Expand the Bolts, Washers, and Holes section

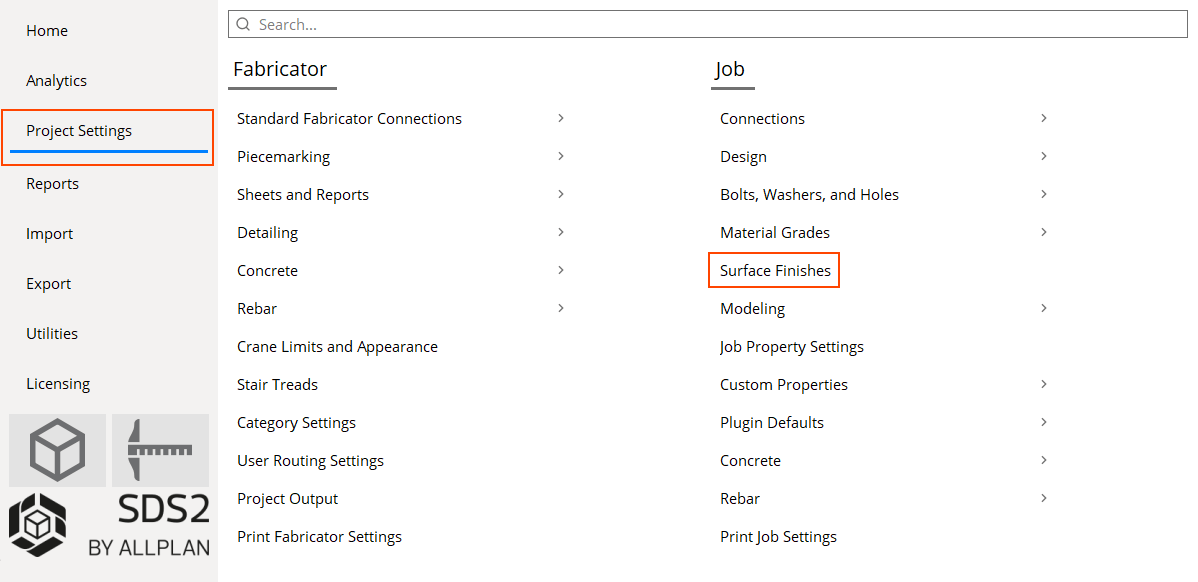pos(1043,194)
